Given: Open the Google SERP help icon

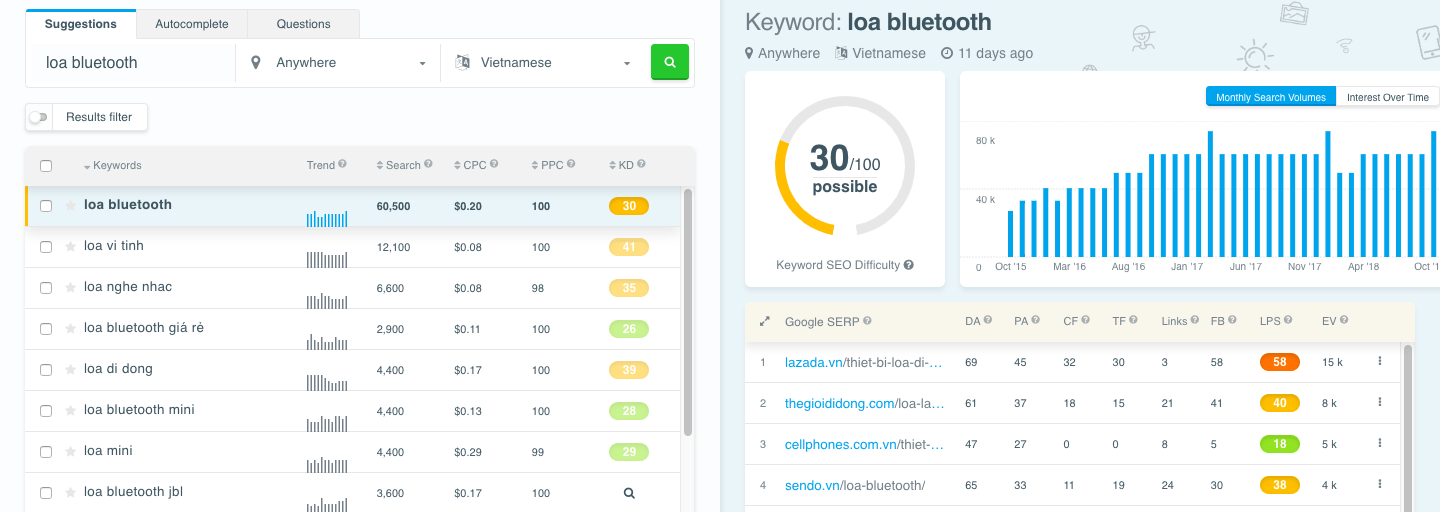Looking at the screenshot, I should coord(867,321).
